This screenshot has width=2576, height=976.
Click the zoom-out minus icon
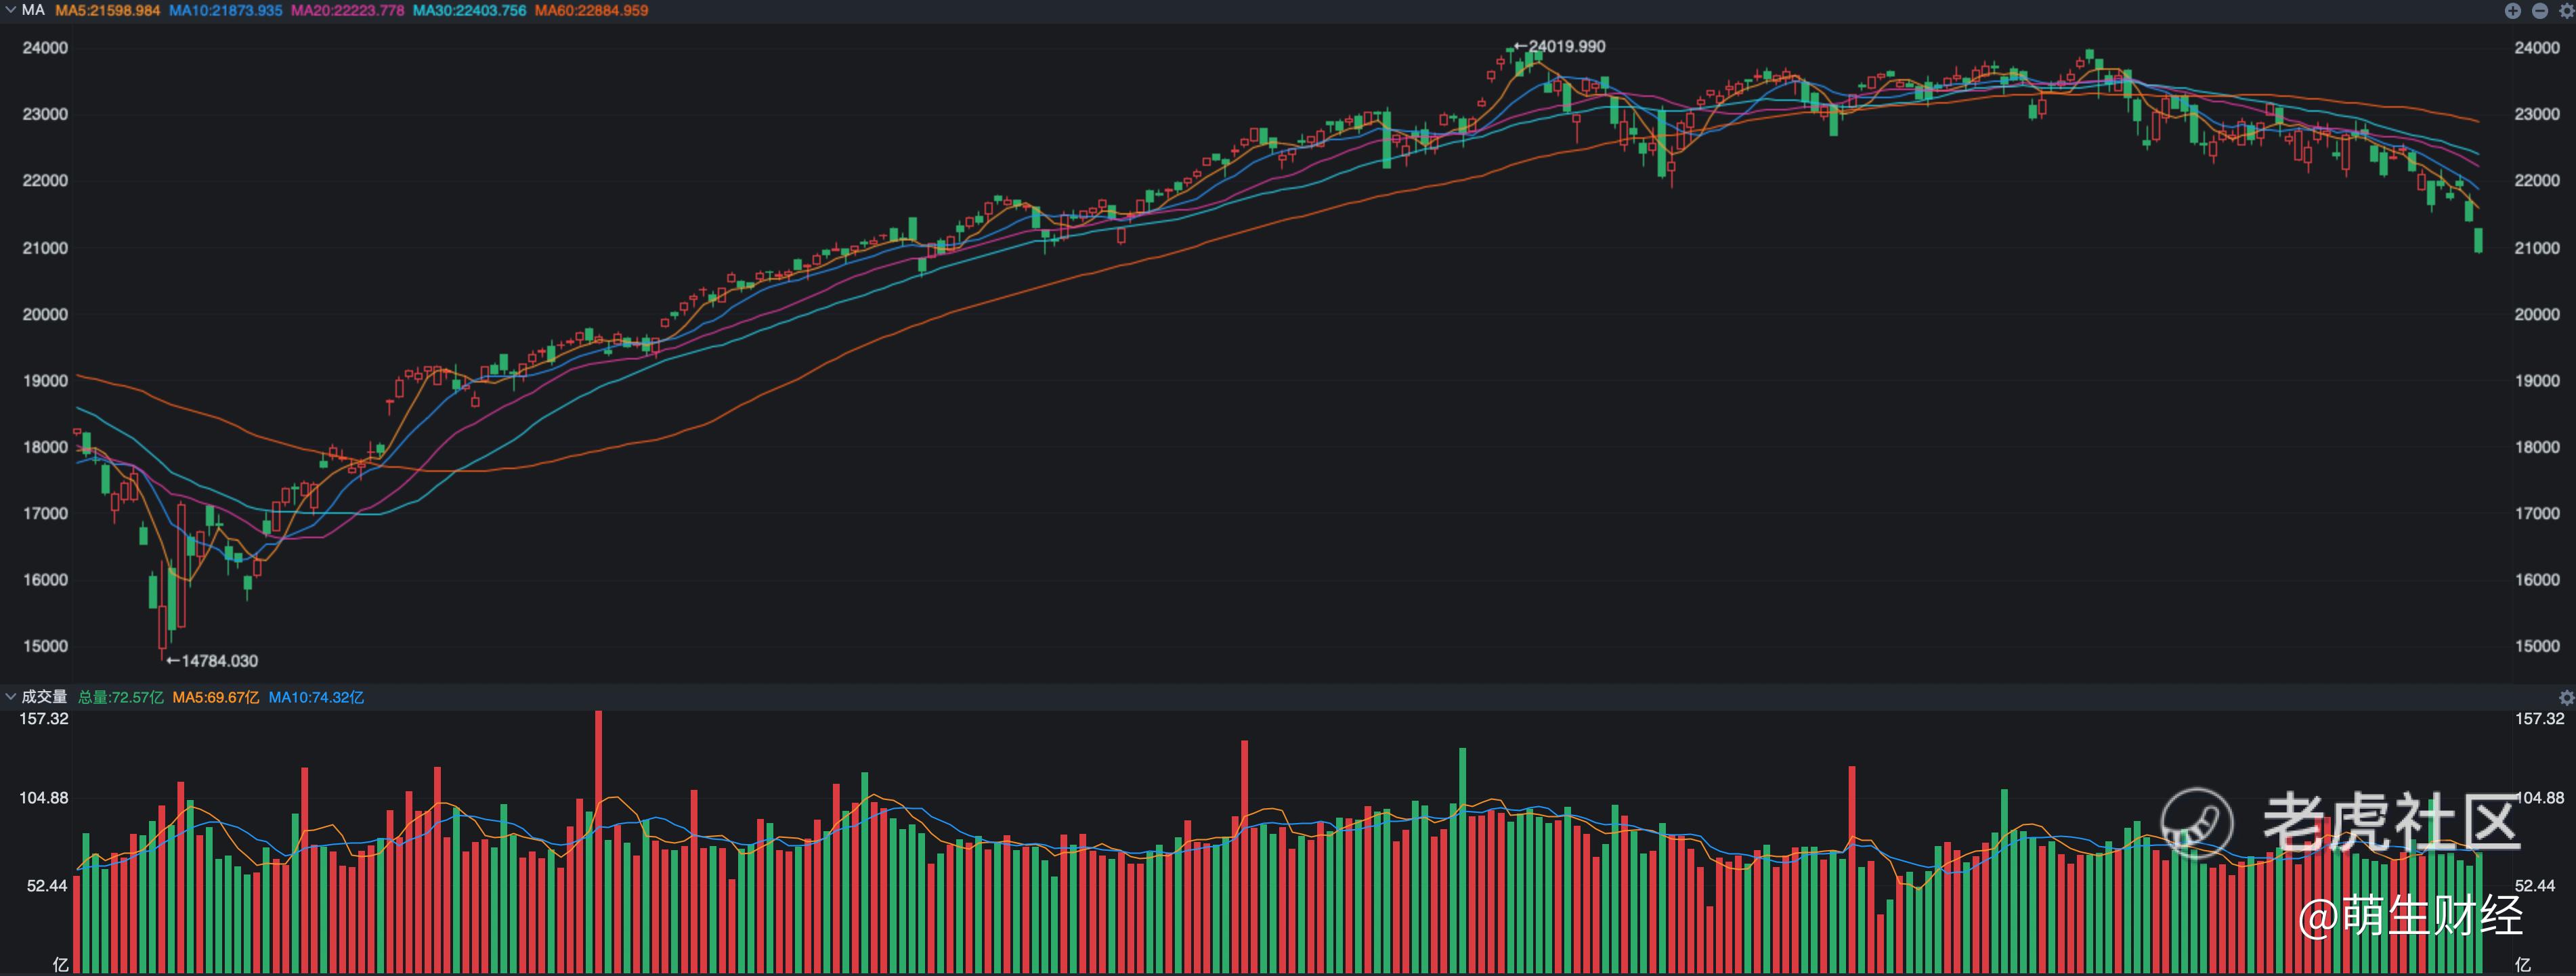(x=2540, y=10)
